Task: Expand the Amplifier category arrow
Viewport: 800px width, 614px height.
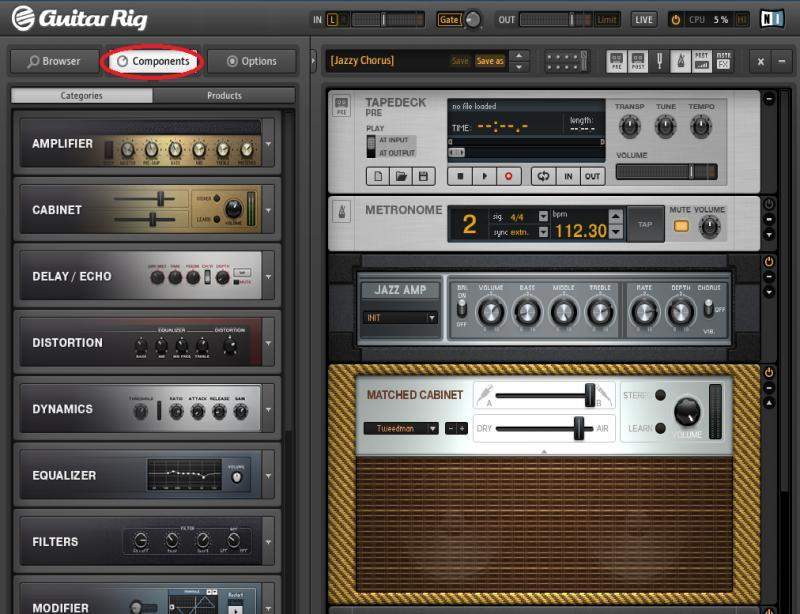Action: coord(269,144)
